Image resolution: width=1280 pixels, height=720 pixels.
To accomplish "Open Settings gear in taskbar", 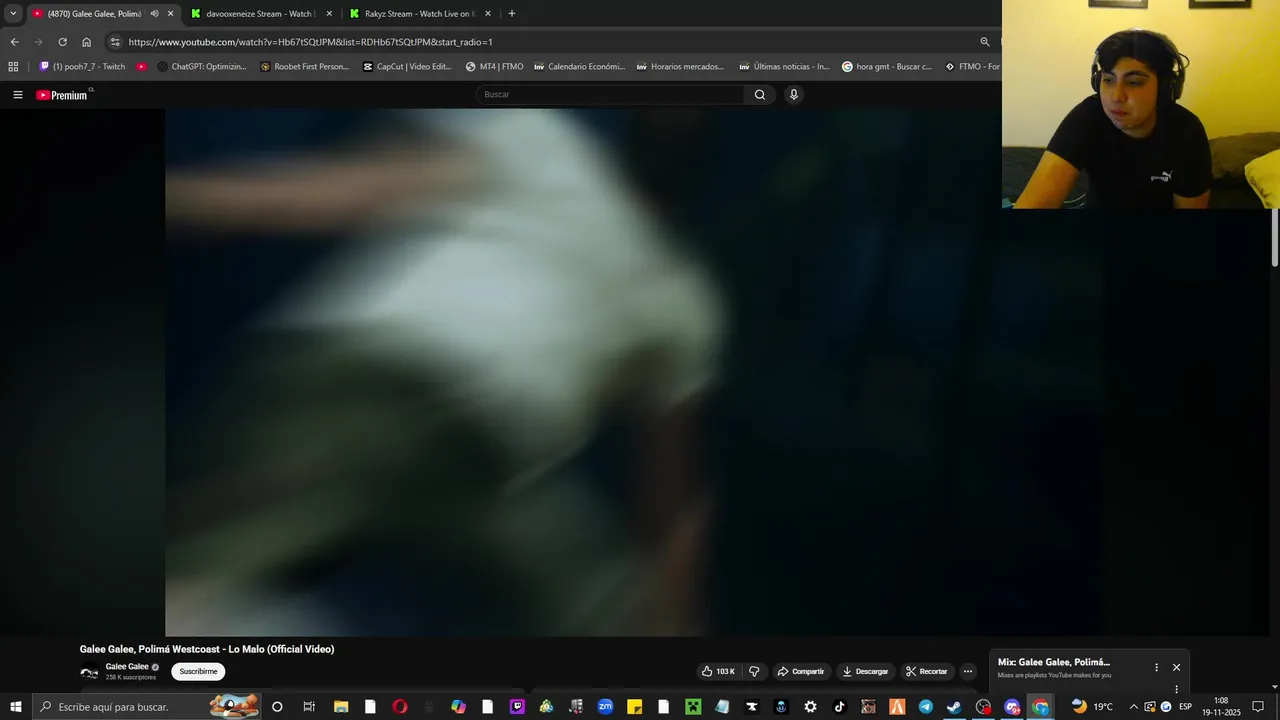I will [x=810, y=707].
